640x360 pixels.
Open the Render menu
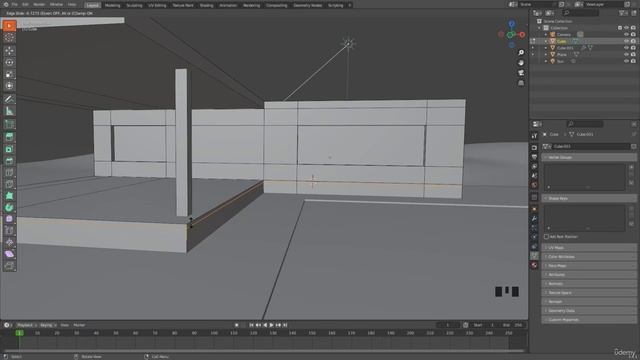click(39, 4)
